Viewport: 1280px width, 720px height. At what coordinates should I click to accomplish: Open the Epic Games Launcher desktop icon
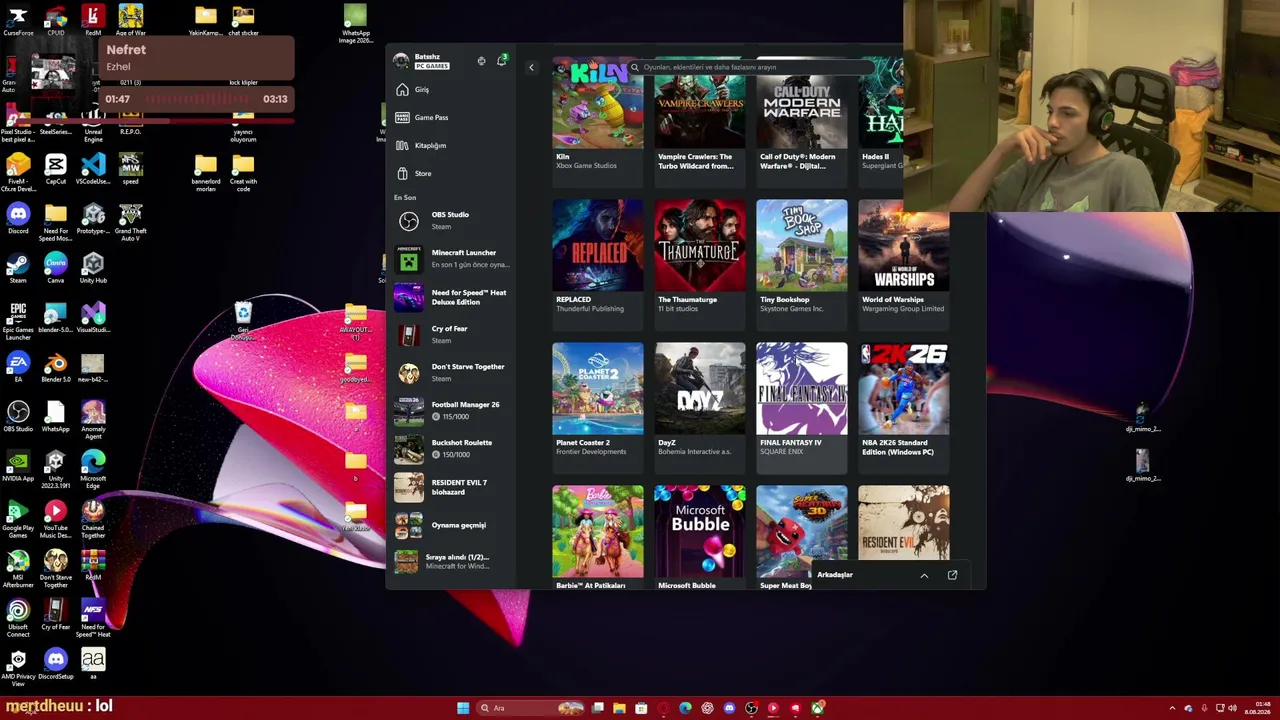point(18,320)
